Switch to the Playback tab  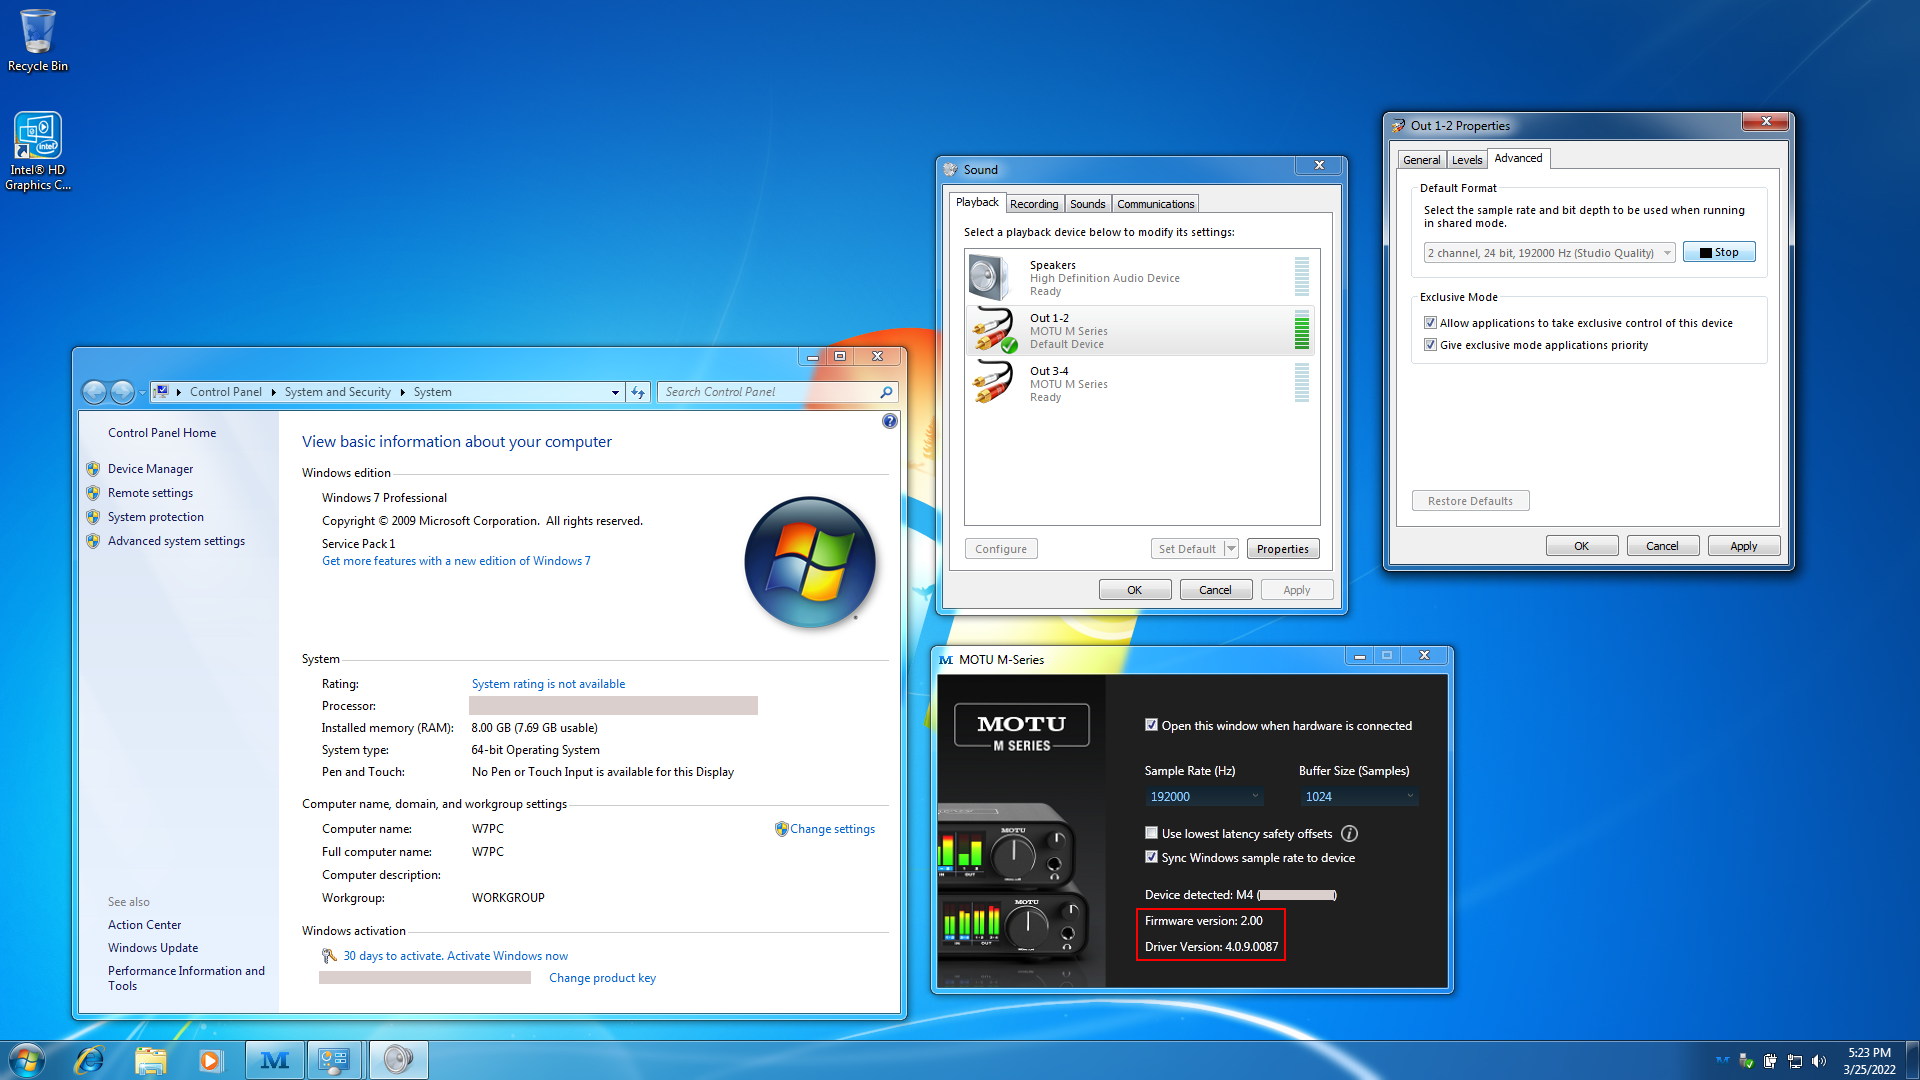click(x=977, y=202)
